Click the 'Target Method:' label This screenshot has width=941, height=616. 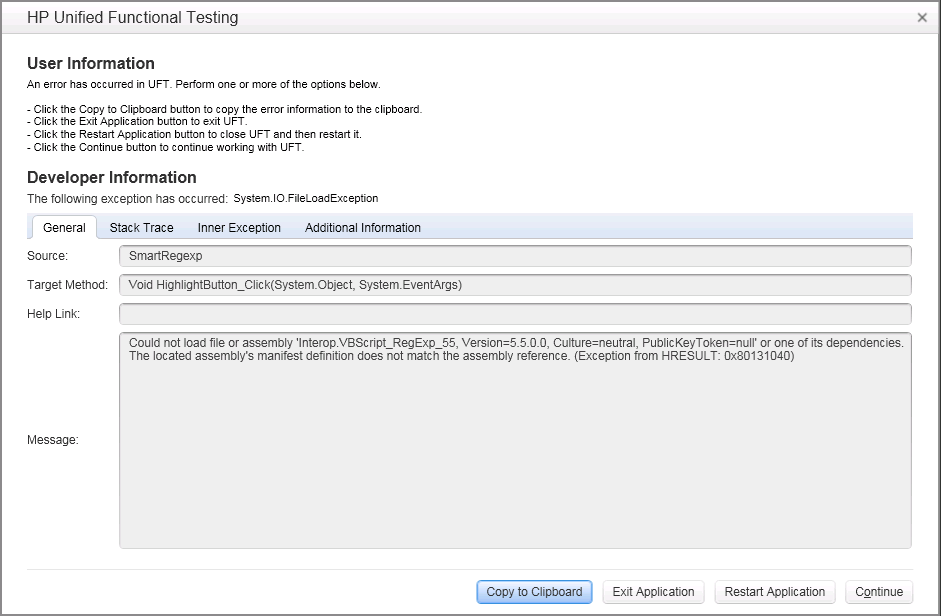67,285
